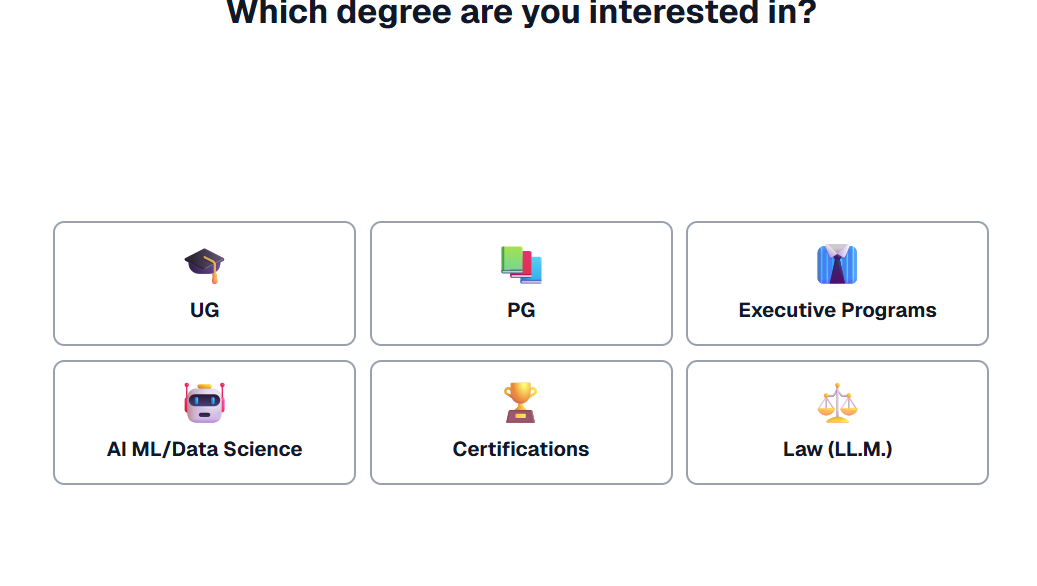Image resolution: width=1037 pixels, height=586 pixels.
Task: Click the shirt and tie icon
Action: (x=837, y=265)
